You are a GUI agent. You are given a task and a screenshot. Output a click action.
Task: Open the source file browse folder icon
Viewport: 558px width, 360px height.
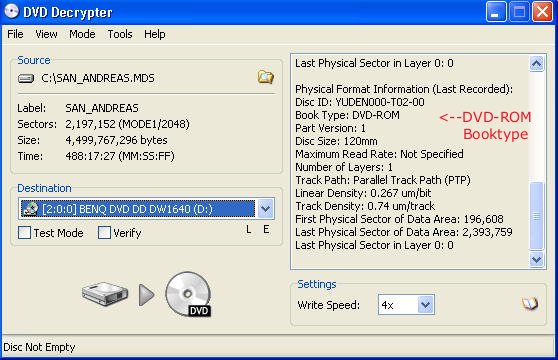265,77
